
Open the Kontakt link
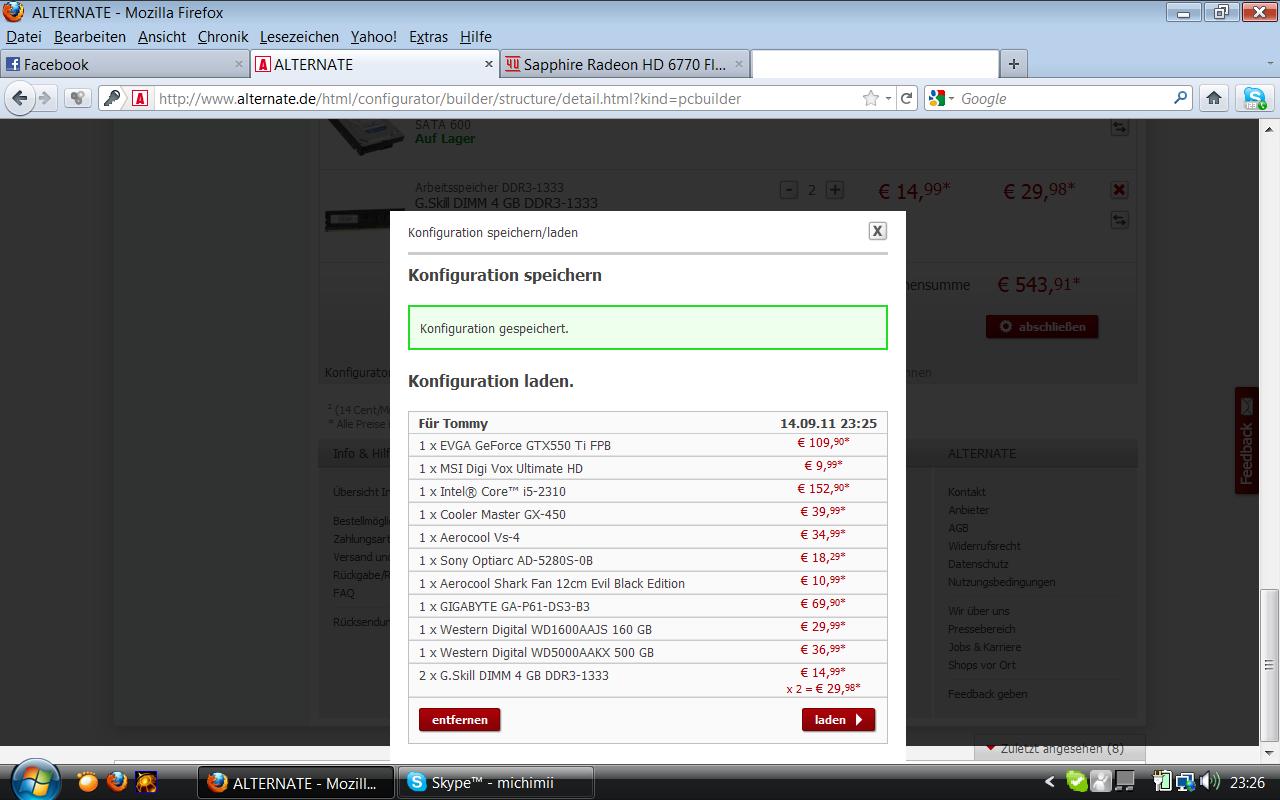coord(967,492)
